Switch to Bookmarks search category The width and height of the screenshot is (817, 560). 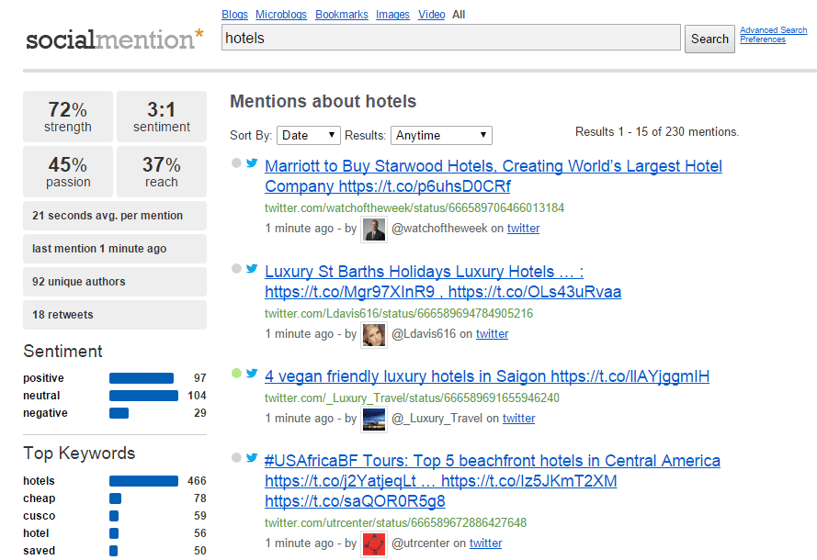(342, 15)
